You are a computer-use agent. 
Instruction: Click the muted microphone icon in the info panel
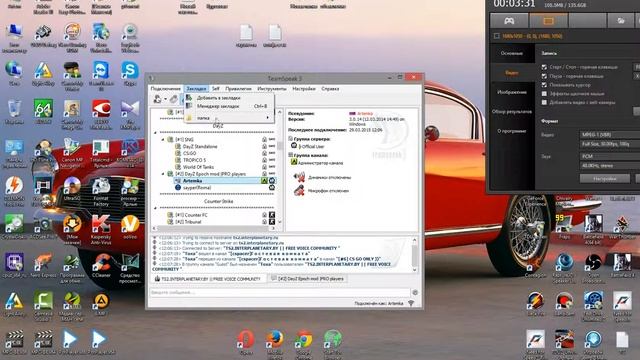tap(299, 190)
